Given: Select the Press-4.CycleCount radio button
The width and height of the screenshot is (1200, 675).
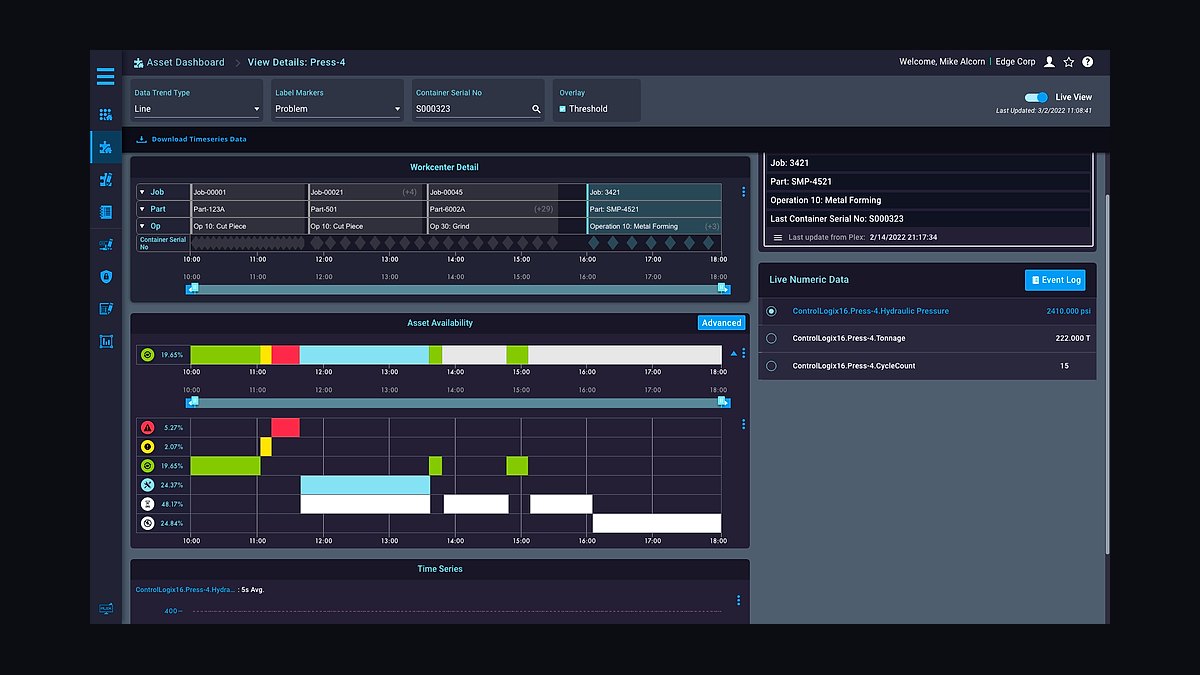Looking at the screenshot, I should click(x=771, y=366).
